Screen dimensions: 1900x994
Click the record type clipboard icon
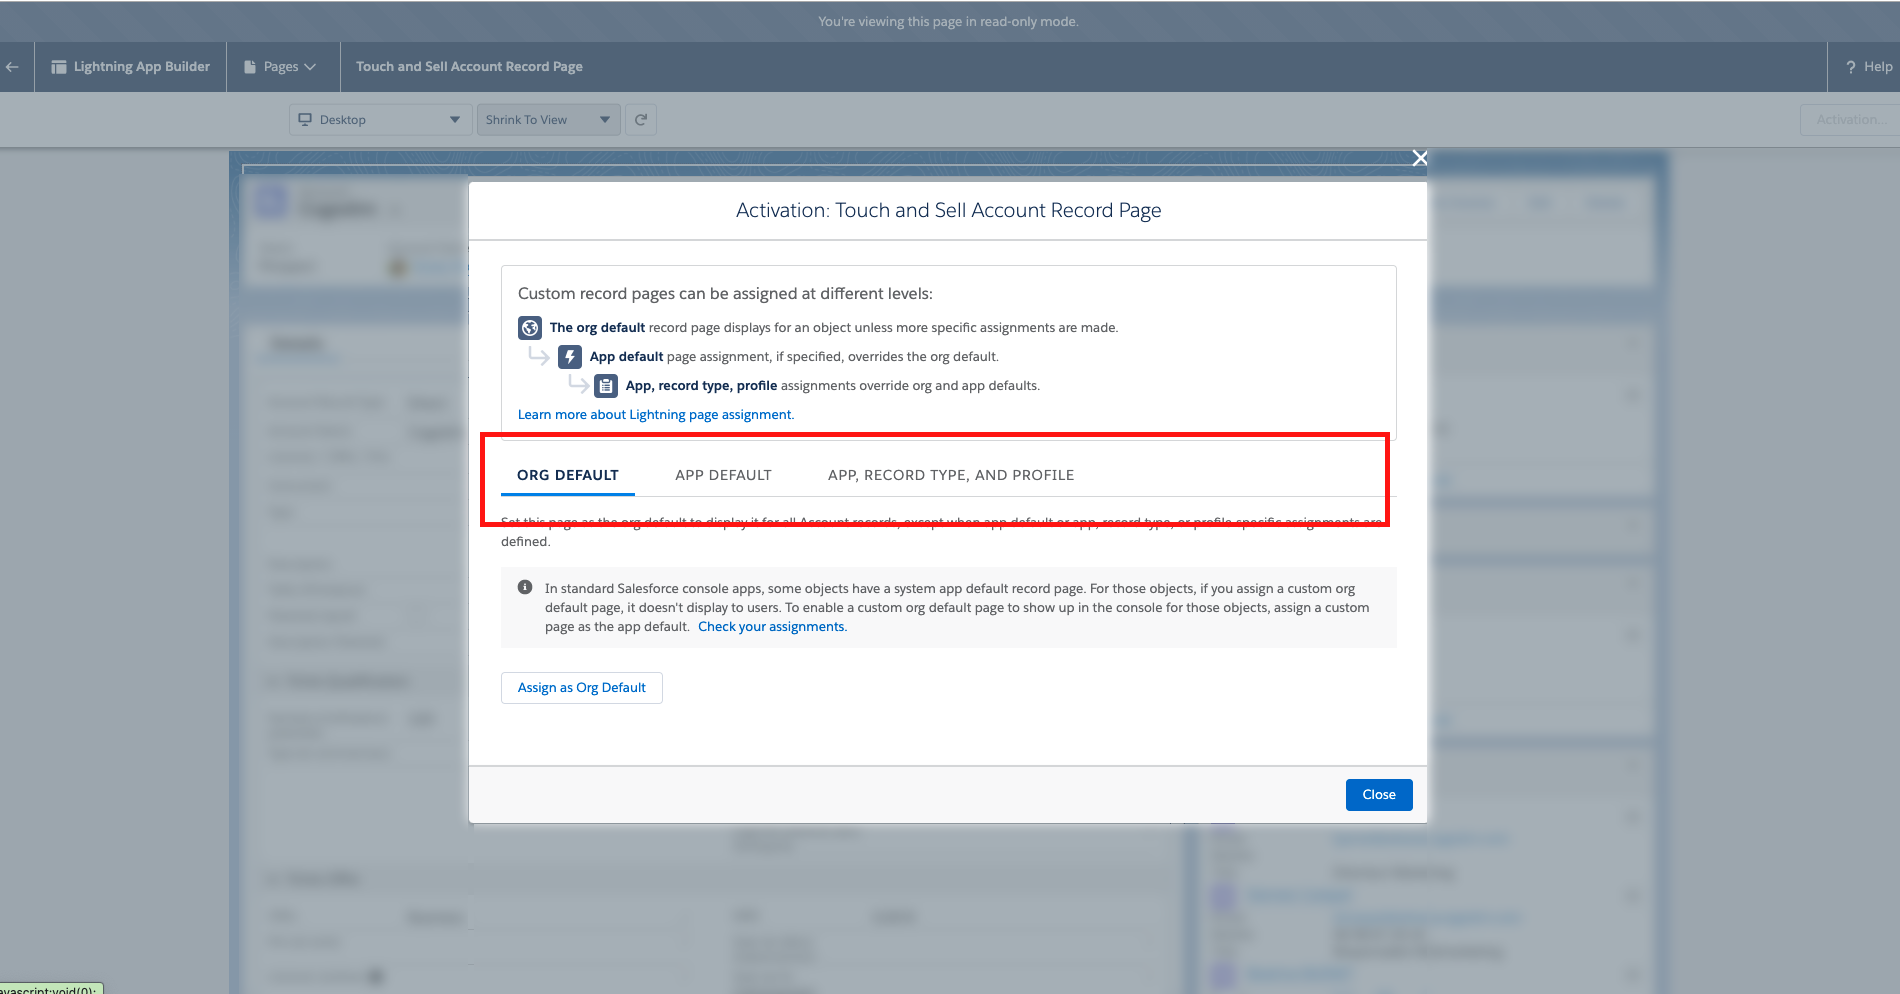click(x=606, y=386)
